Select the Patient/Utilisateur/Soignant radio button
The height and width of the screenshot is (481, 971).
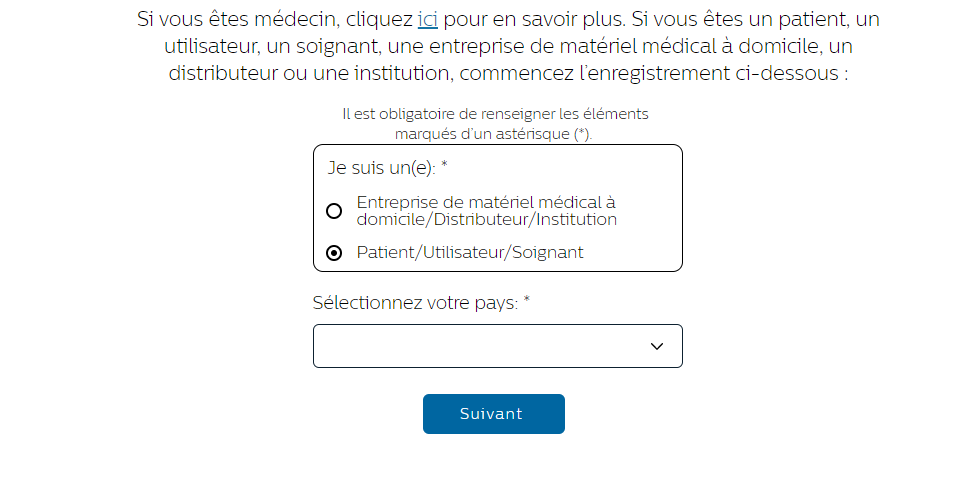click(x=334, y=253)
